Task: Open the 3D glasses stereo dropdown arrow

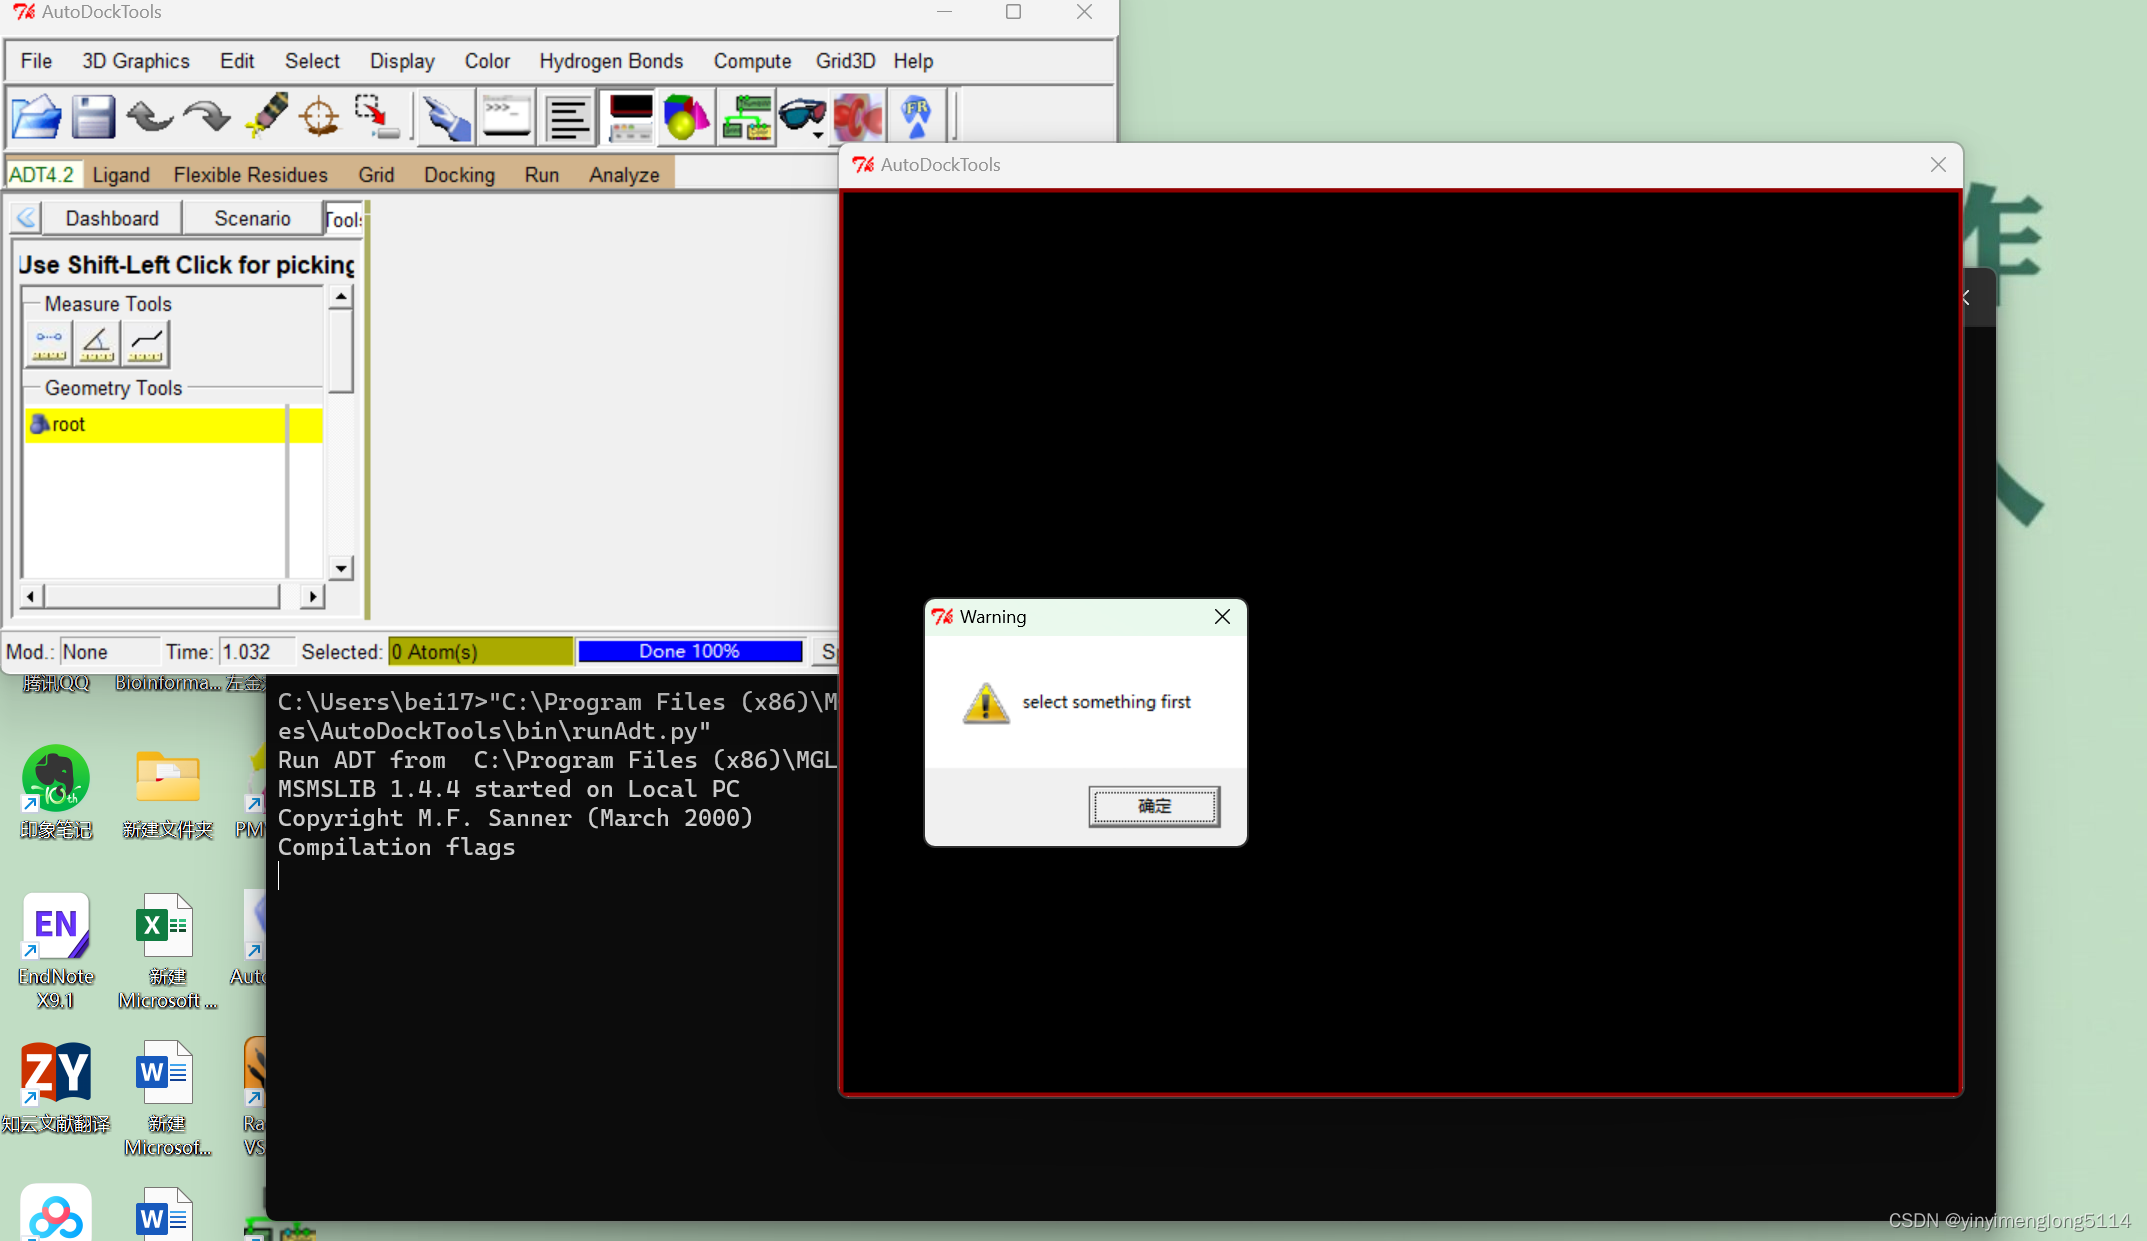Action: pyautogui.click(x=819, y=135)
